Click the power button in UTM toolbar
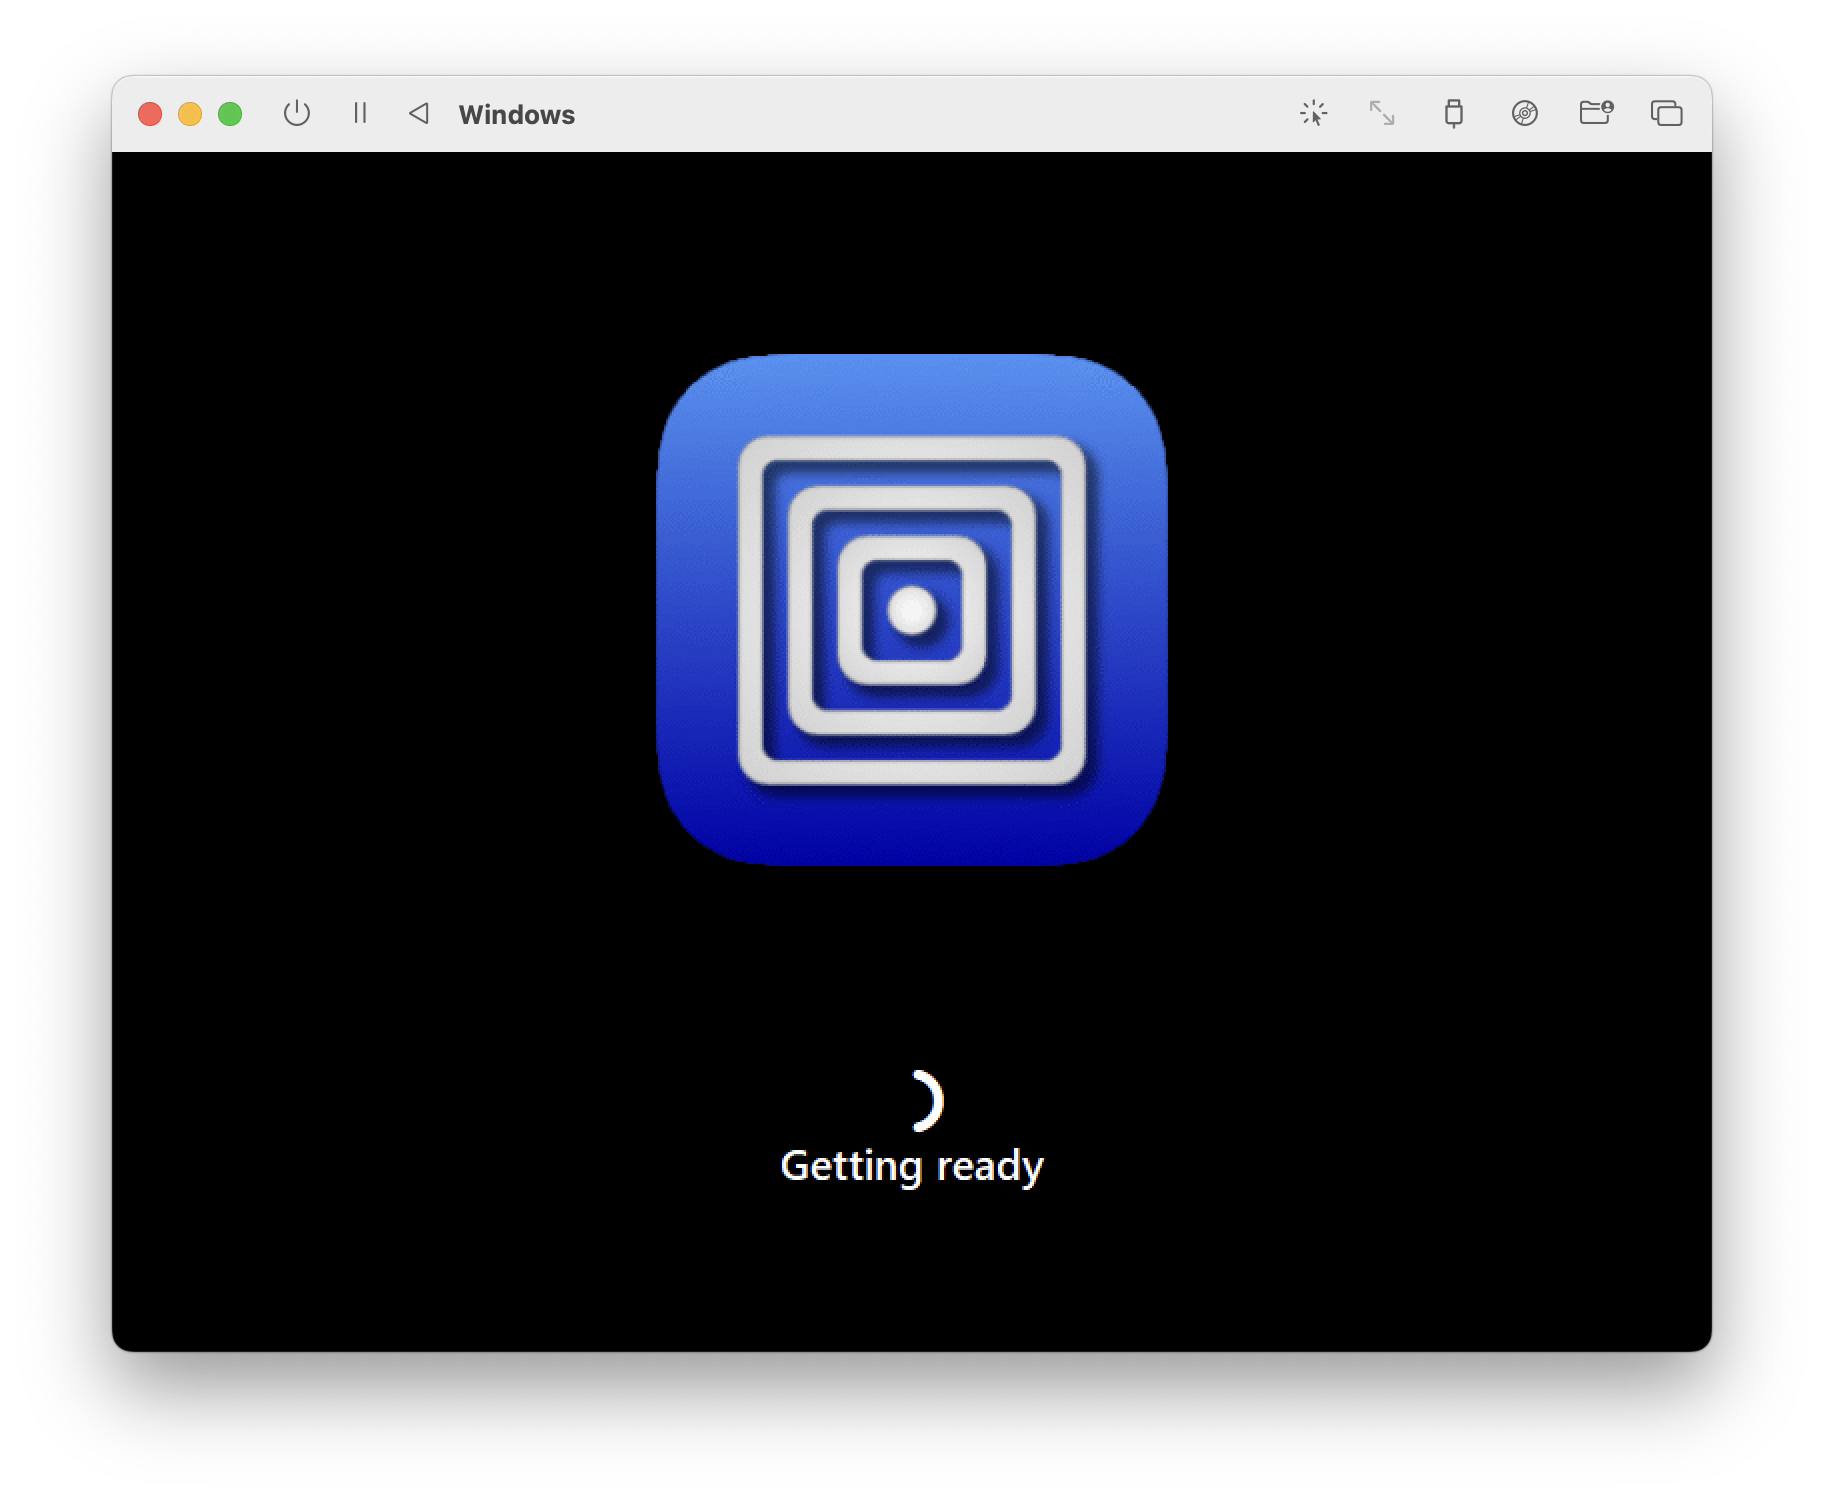The width and height of the screenshot is (1824, 1500). click(297, 113)
